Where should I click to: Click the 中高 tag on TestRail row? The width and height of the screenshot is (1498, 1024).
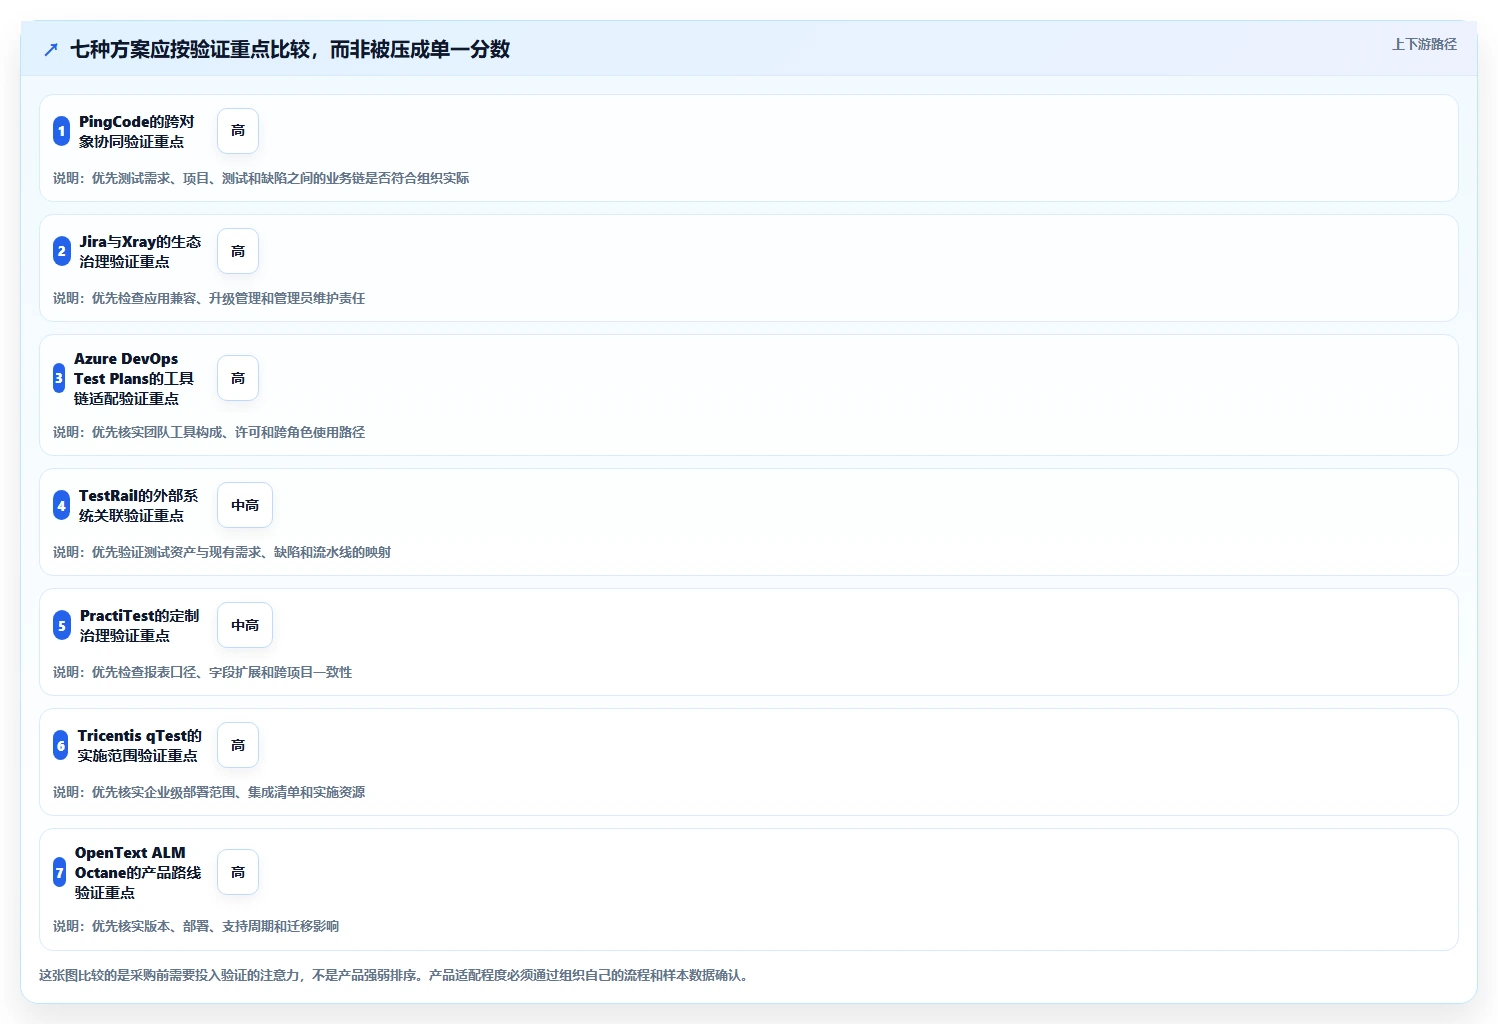tap(245, 505)
